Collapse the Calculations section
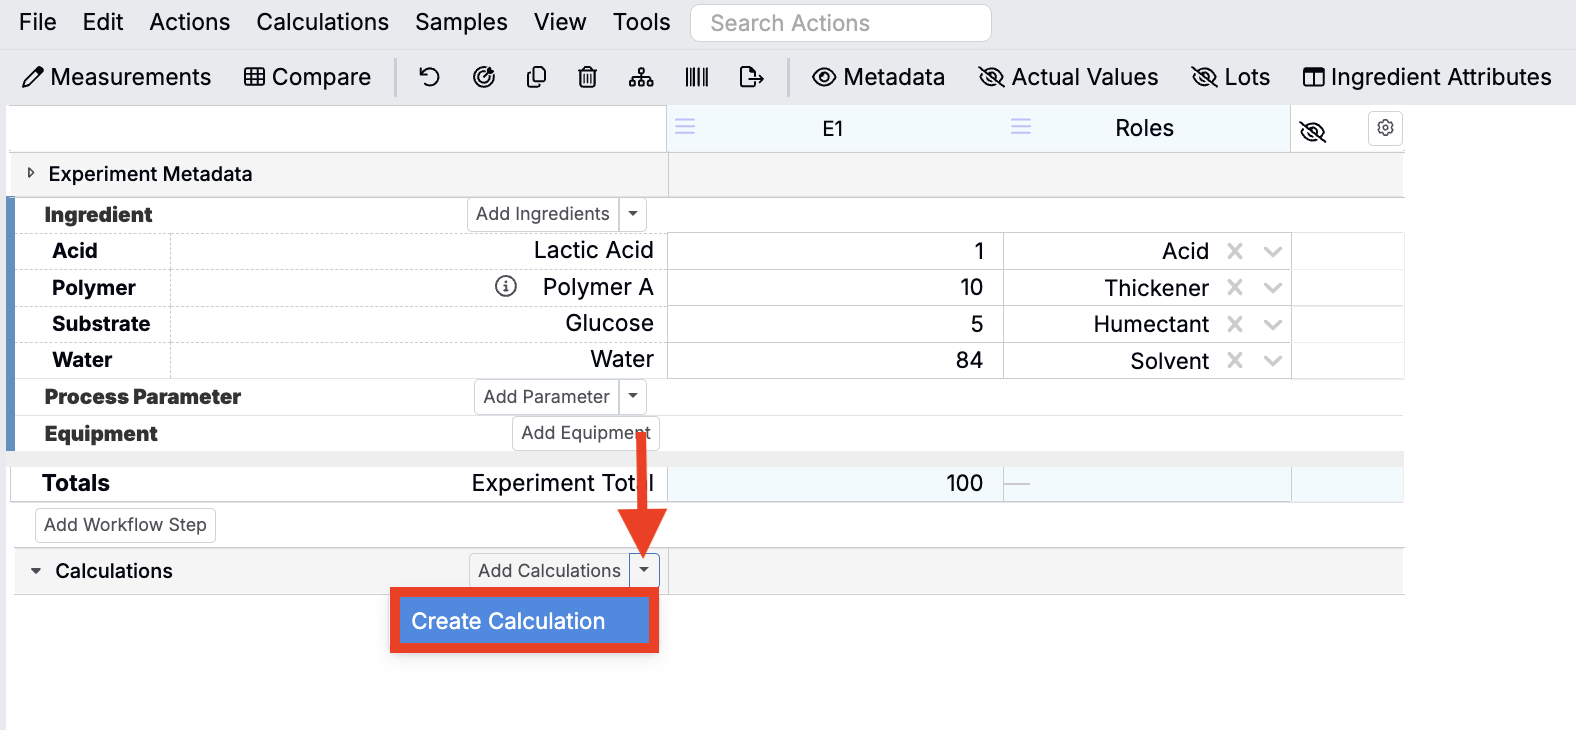 [x=36, y=571]
